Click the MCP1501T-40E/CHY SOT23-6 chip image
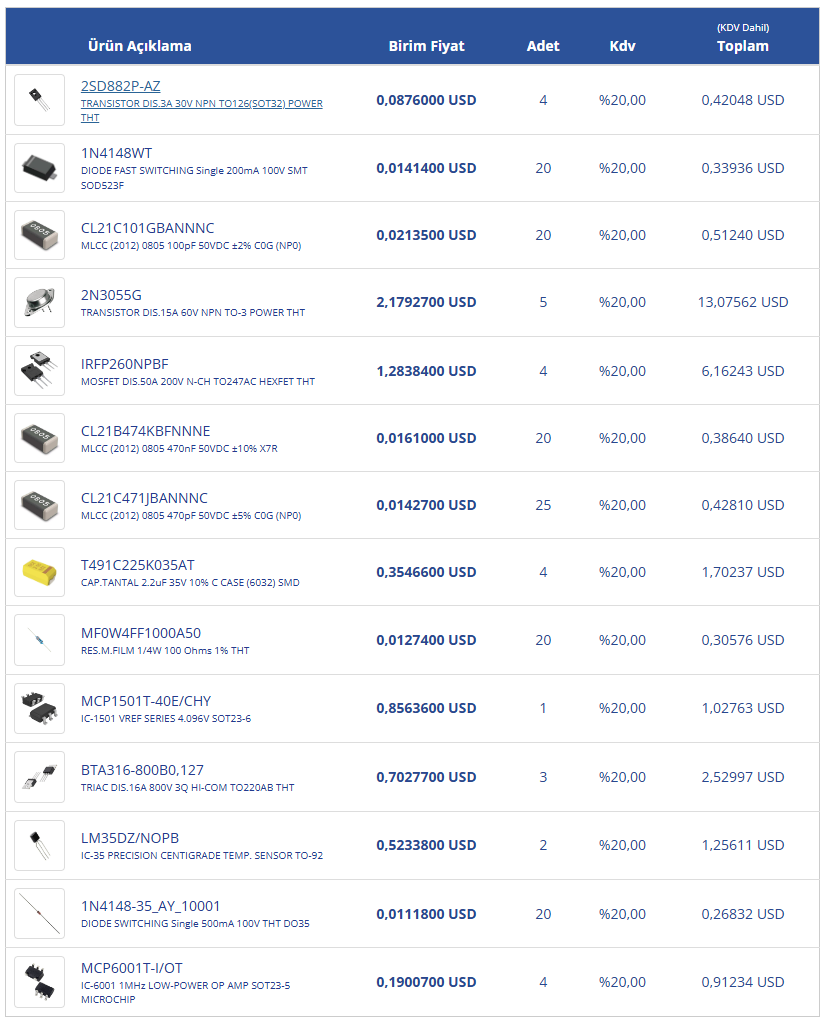The width and height of the screenshot is (826, 1021). coord(40,708)
